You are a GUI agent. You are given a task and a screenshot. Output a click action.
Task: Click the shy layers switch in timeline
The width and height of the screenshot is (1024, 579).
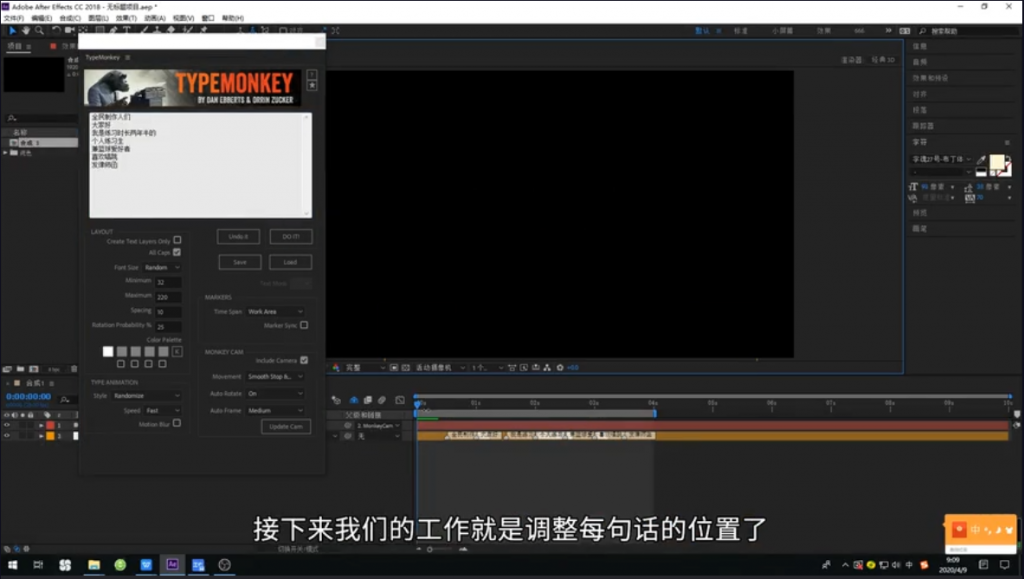(x=353, y=400)
